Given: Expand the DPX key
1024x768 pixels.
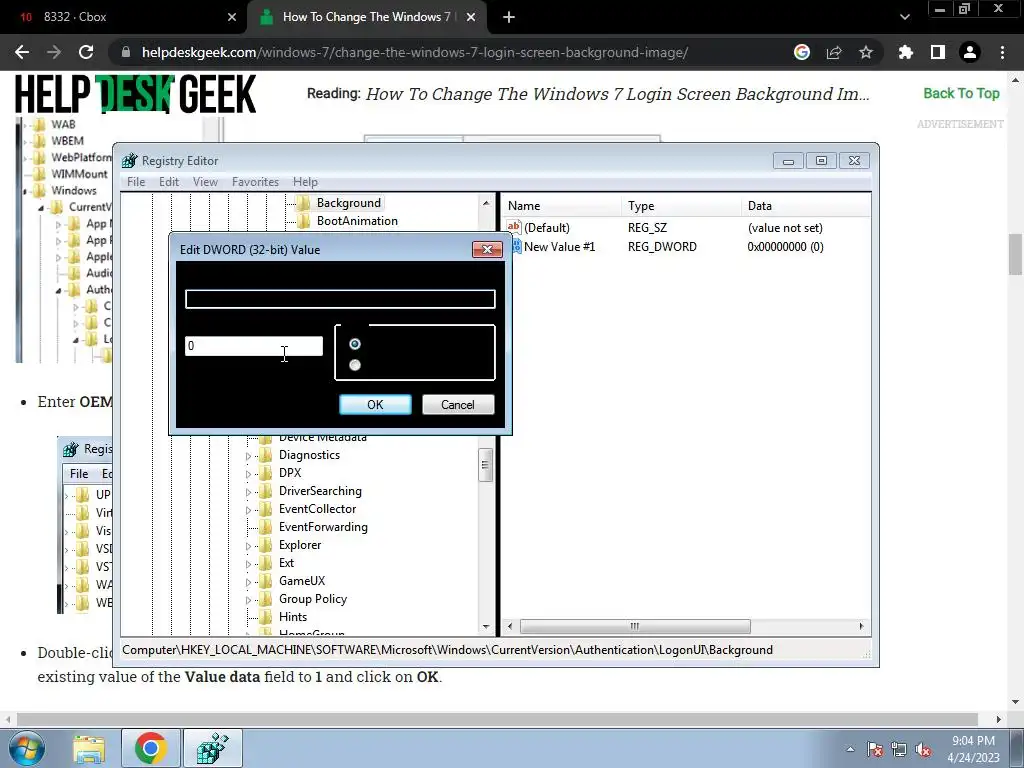Looking at the screenshot, I should point(248,473).
